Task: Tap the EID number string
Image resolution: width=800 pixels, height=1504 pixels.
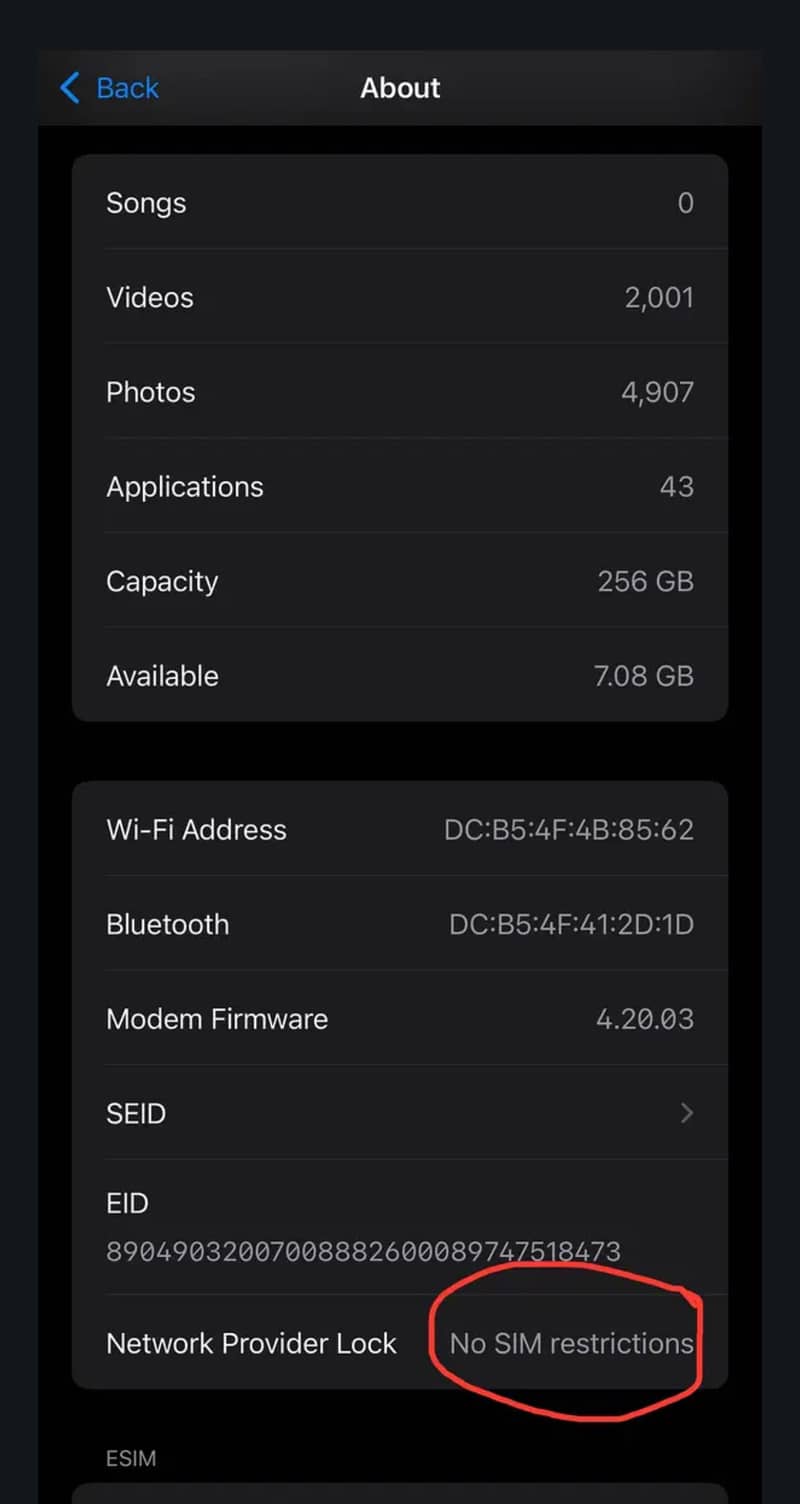Action: coord(363,1251)
